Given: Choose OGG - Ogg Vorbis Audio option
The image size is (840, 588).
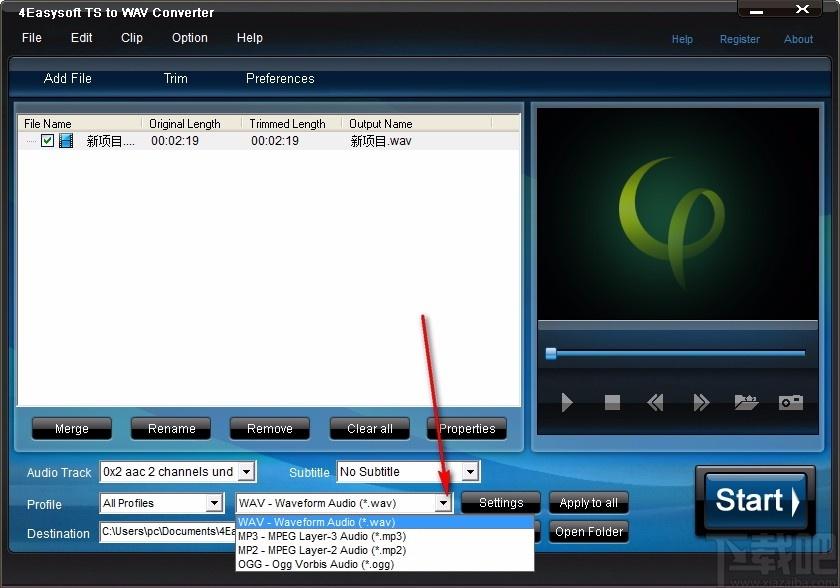Looking at the screenshot, I should 385,564.
